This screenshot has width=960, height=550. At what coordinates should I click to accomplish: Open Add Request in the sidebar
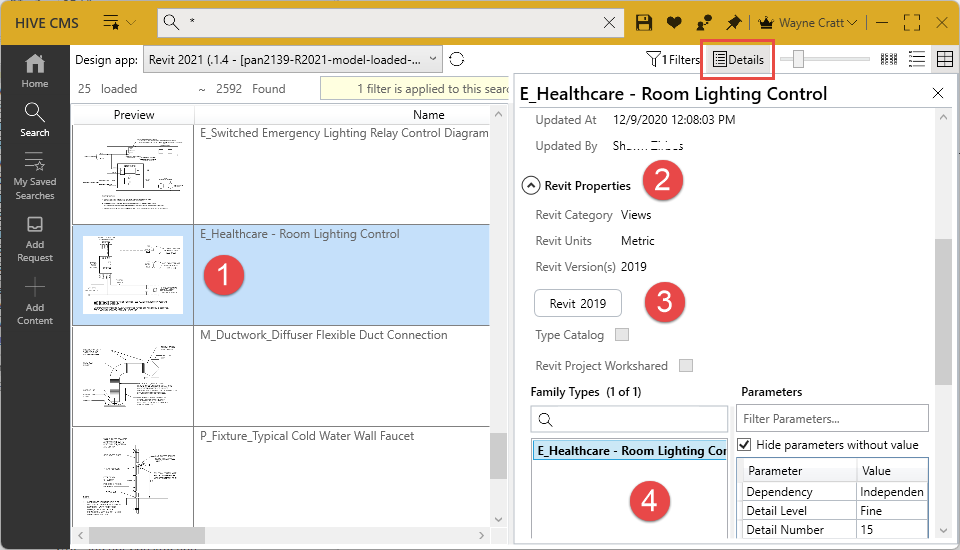coord(35,239)
